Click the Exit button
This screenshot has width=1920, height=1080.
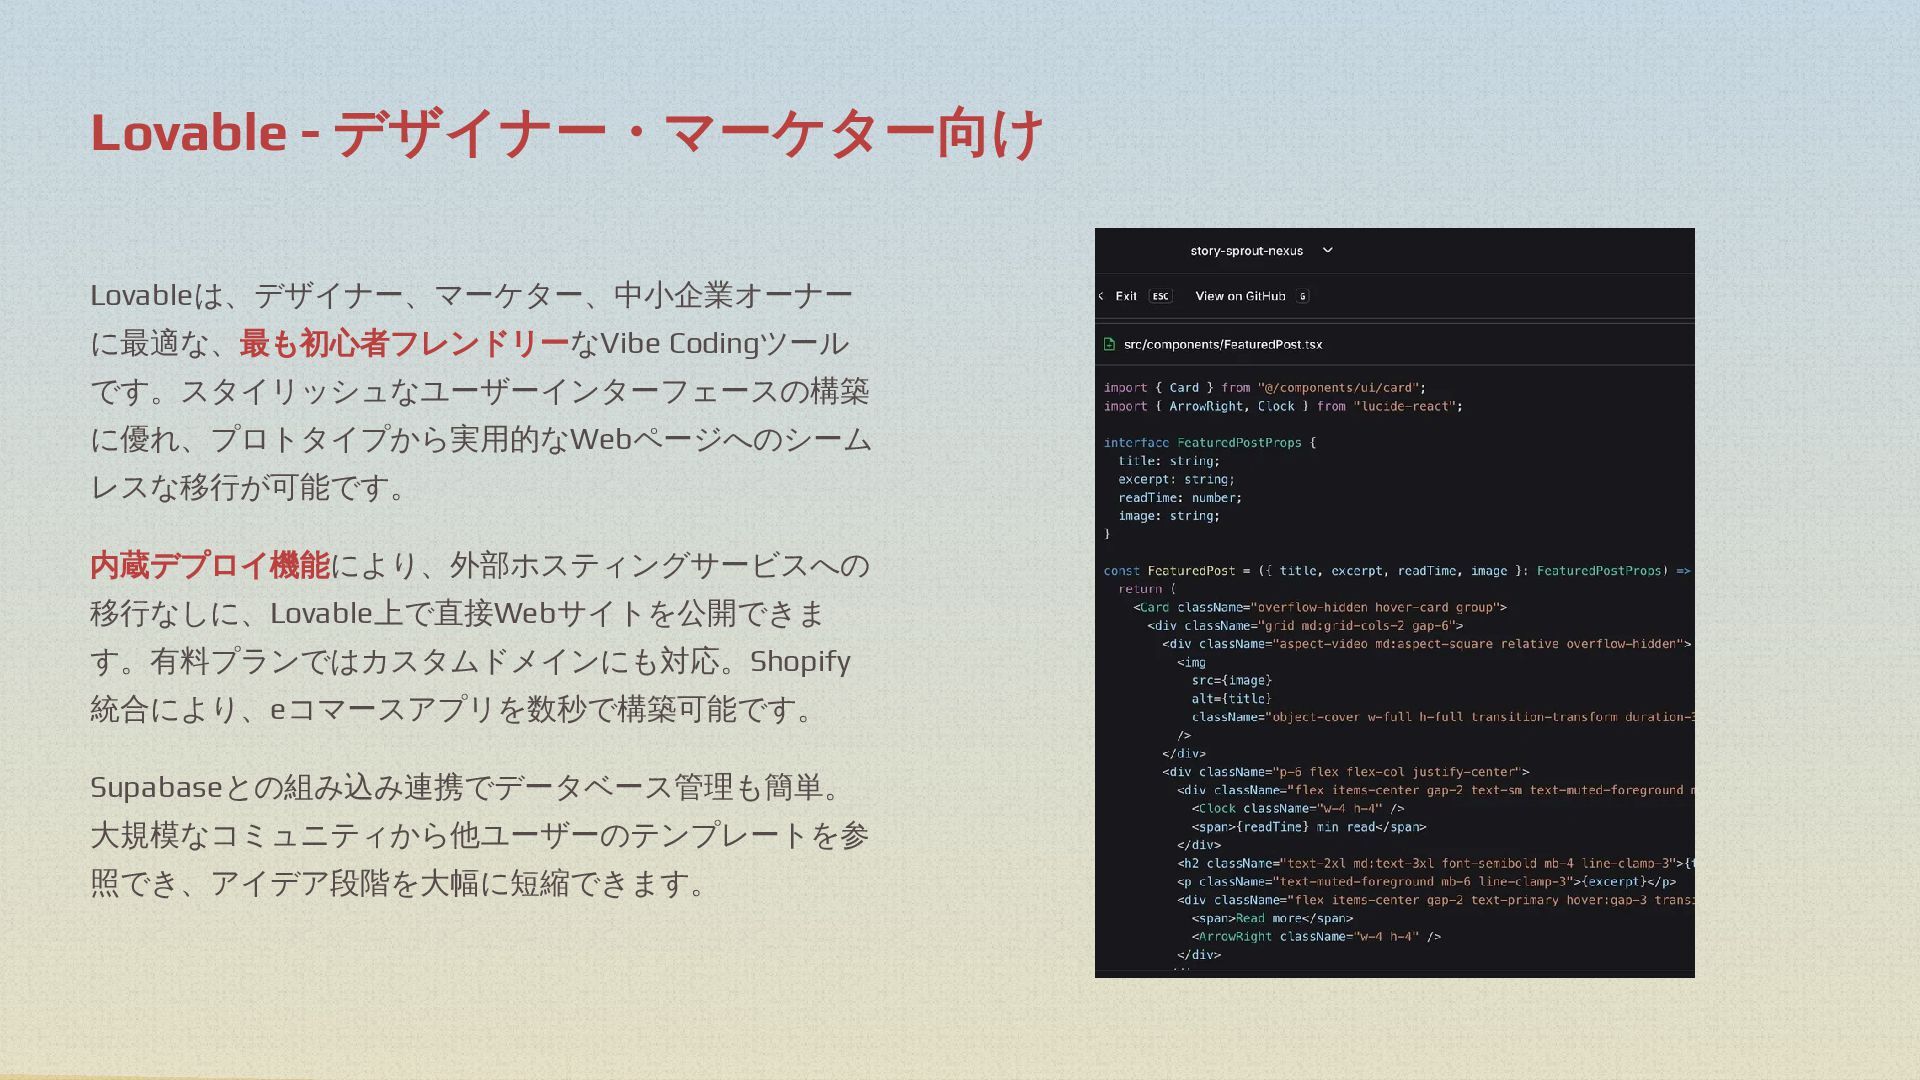tap(1126, 296)
